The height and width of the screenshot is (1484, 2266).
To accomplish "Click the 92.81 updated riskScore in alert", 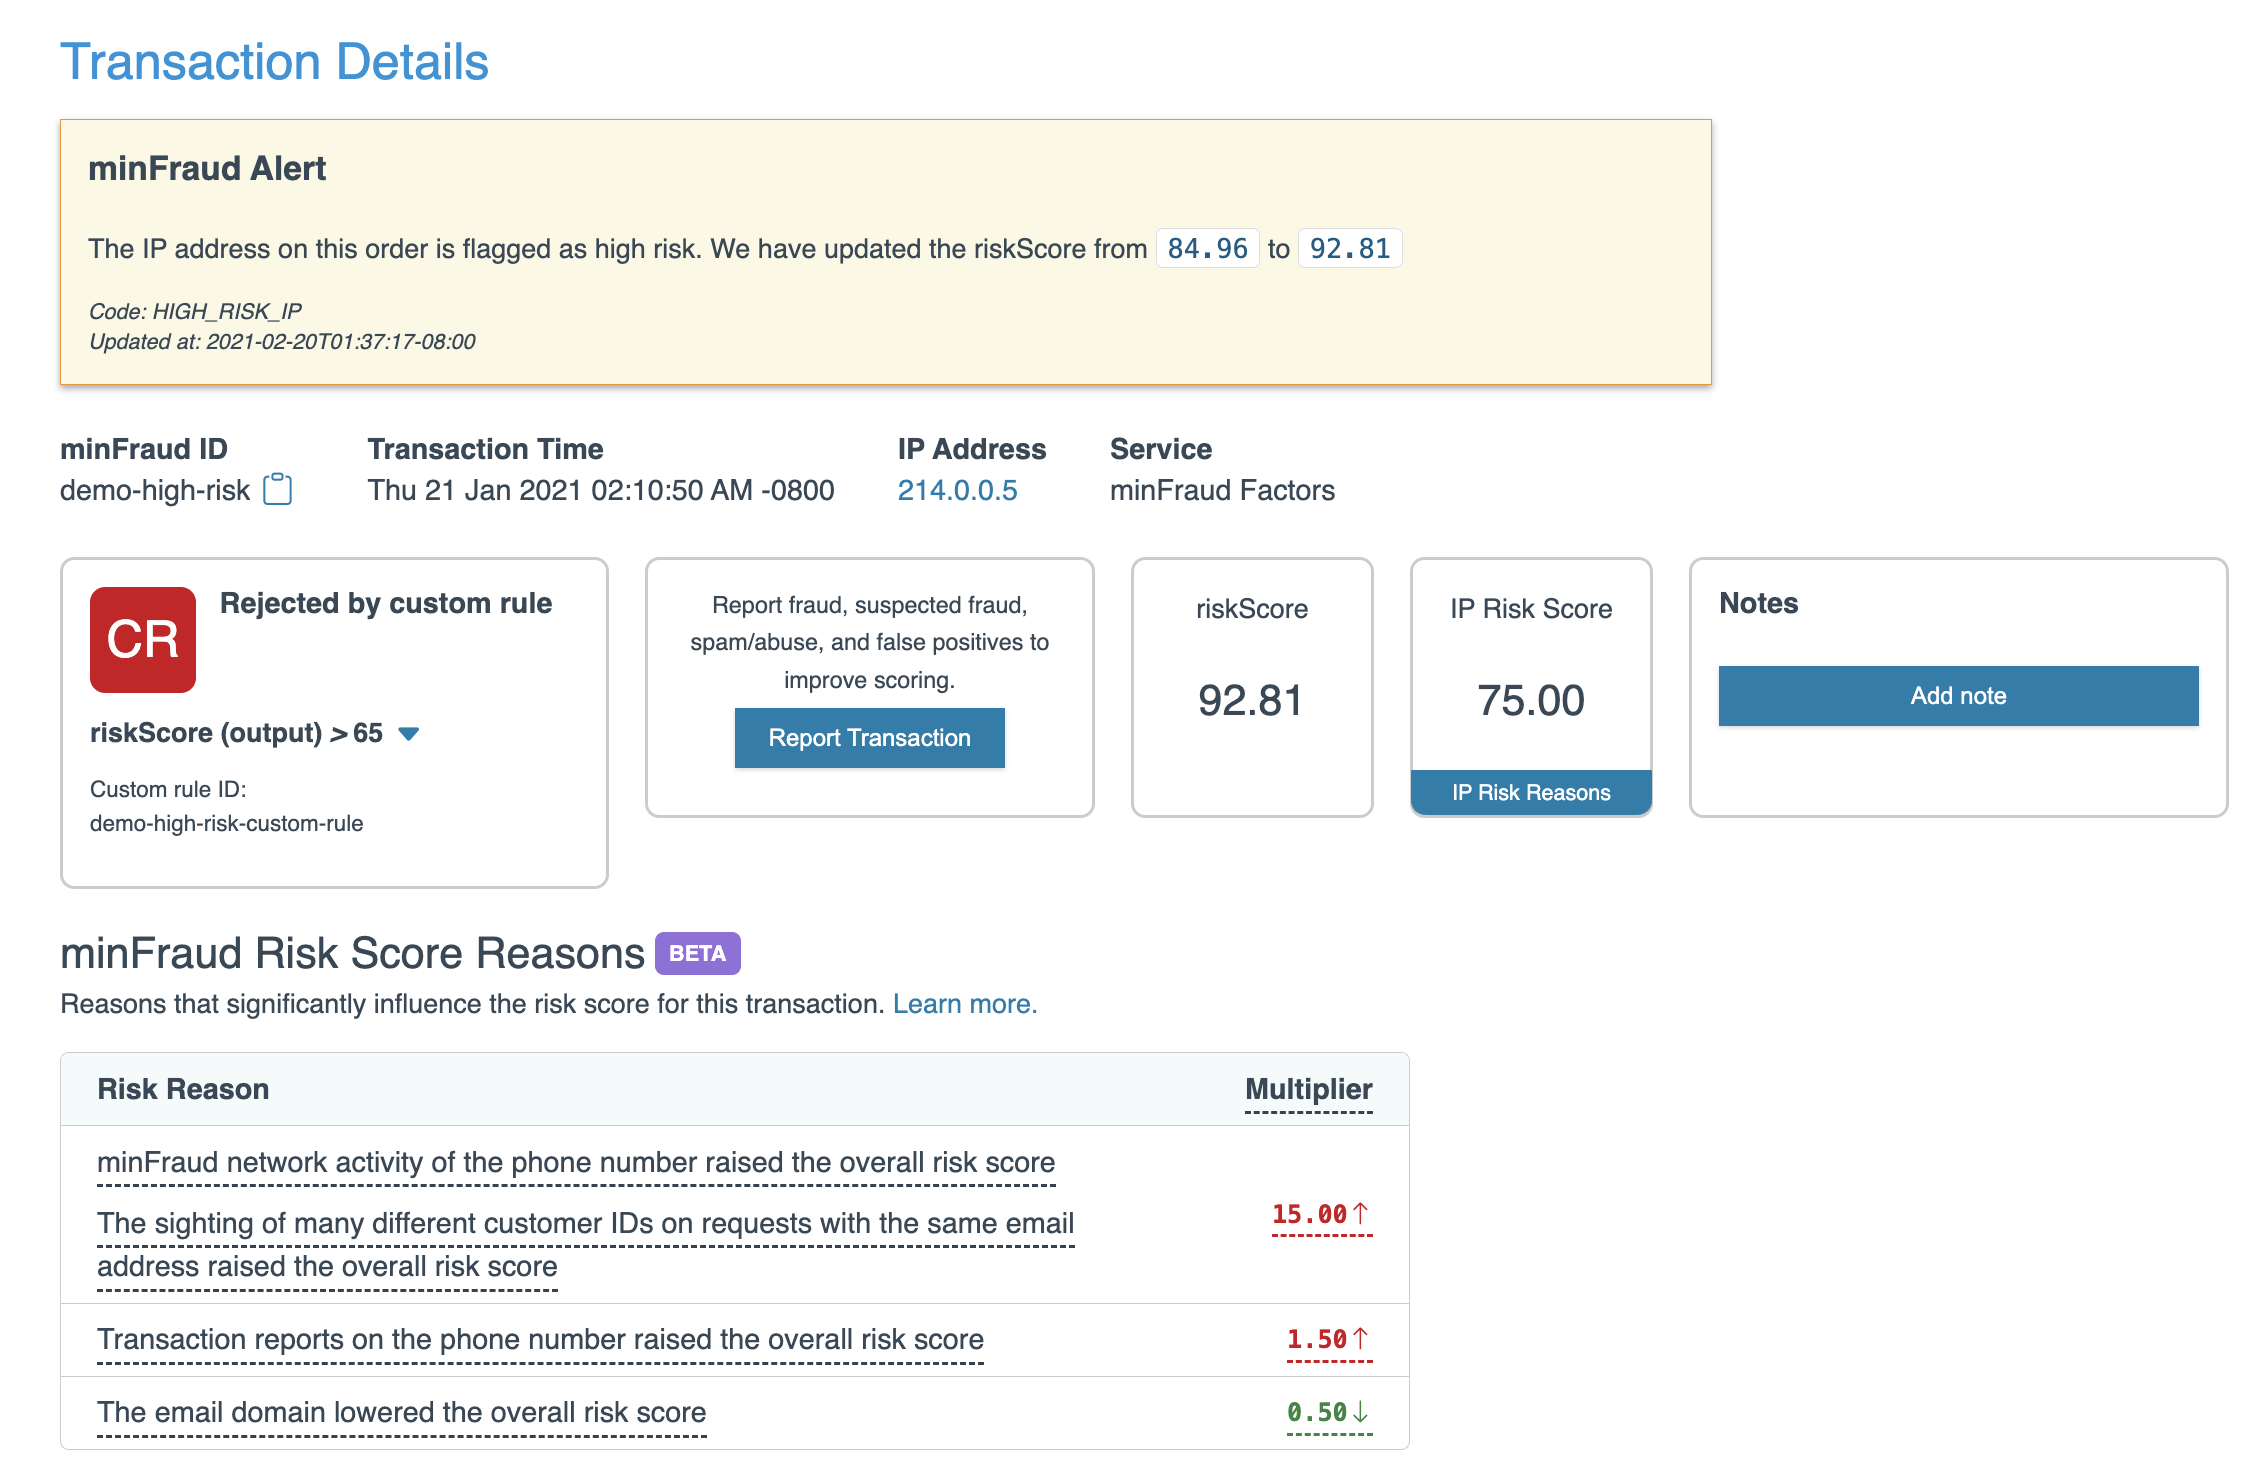I will pos(1349,249).
